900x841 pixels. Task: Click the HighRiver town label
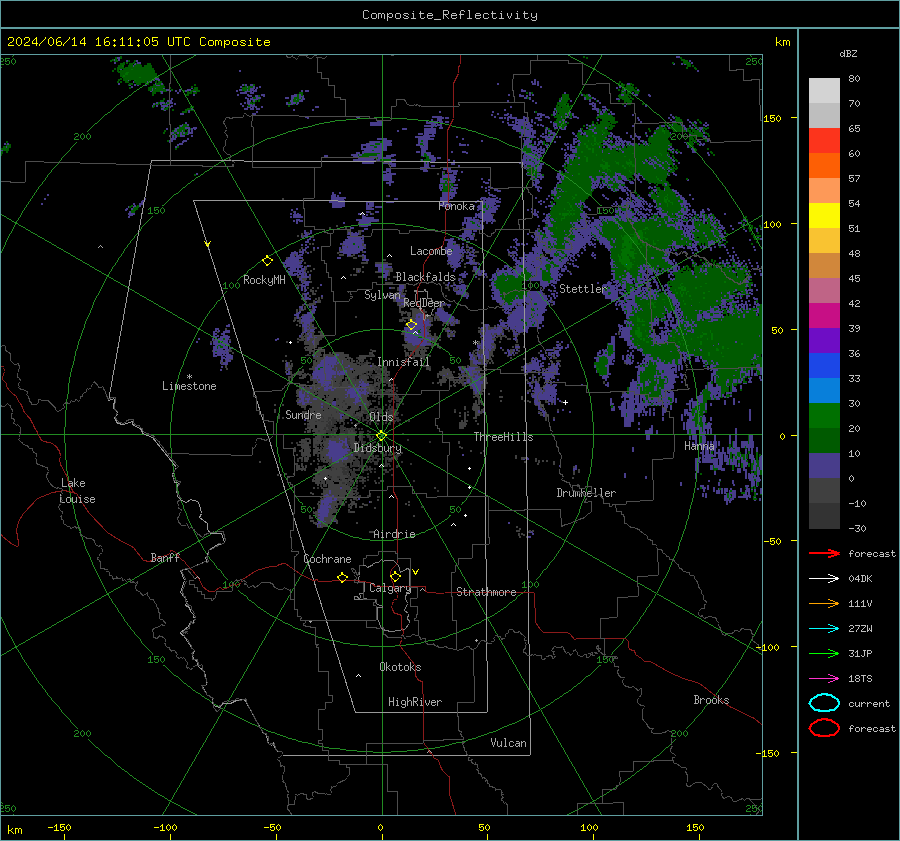pyautogui.click(x=415, y=702)
